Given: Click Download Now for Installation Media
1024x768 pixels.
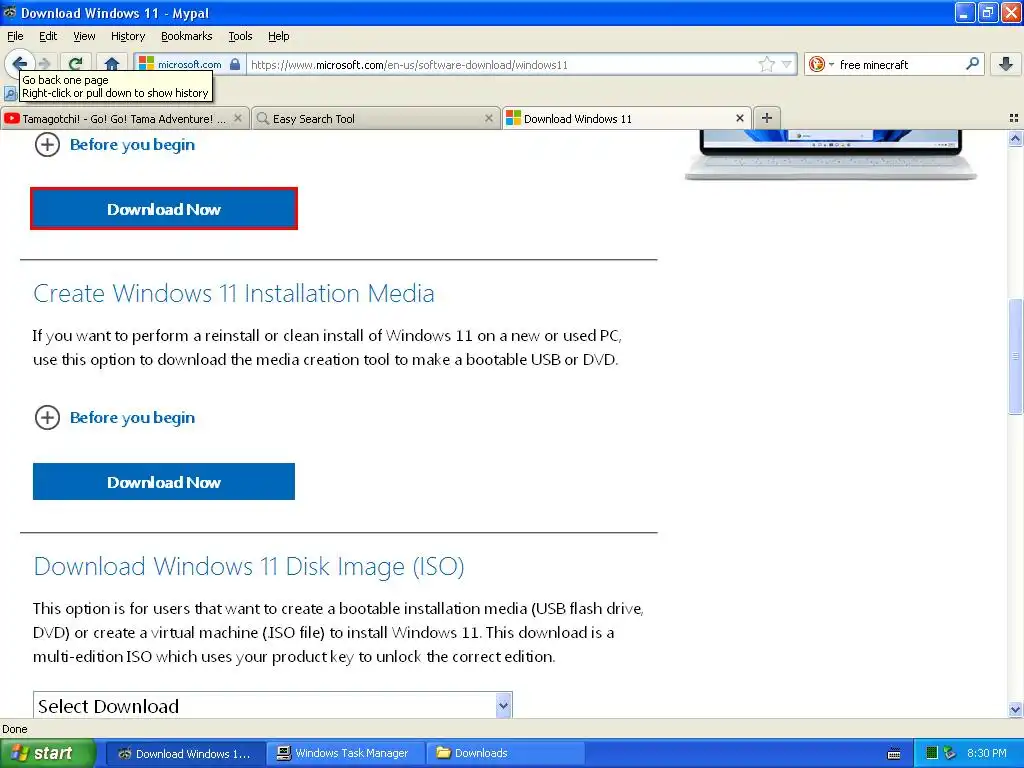Looking at the screenshot, I should tap(164, 482).
